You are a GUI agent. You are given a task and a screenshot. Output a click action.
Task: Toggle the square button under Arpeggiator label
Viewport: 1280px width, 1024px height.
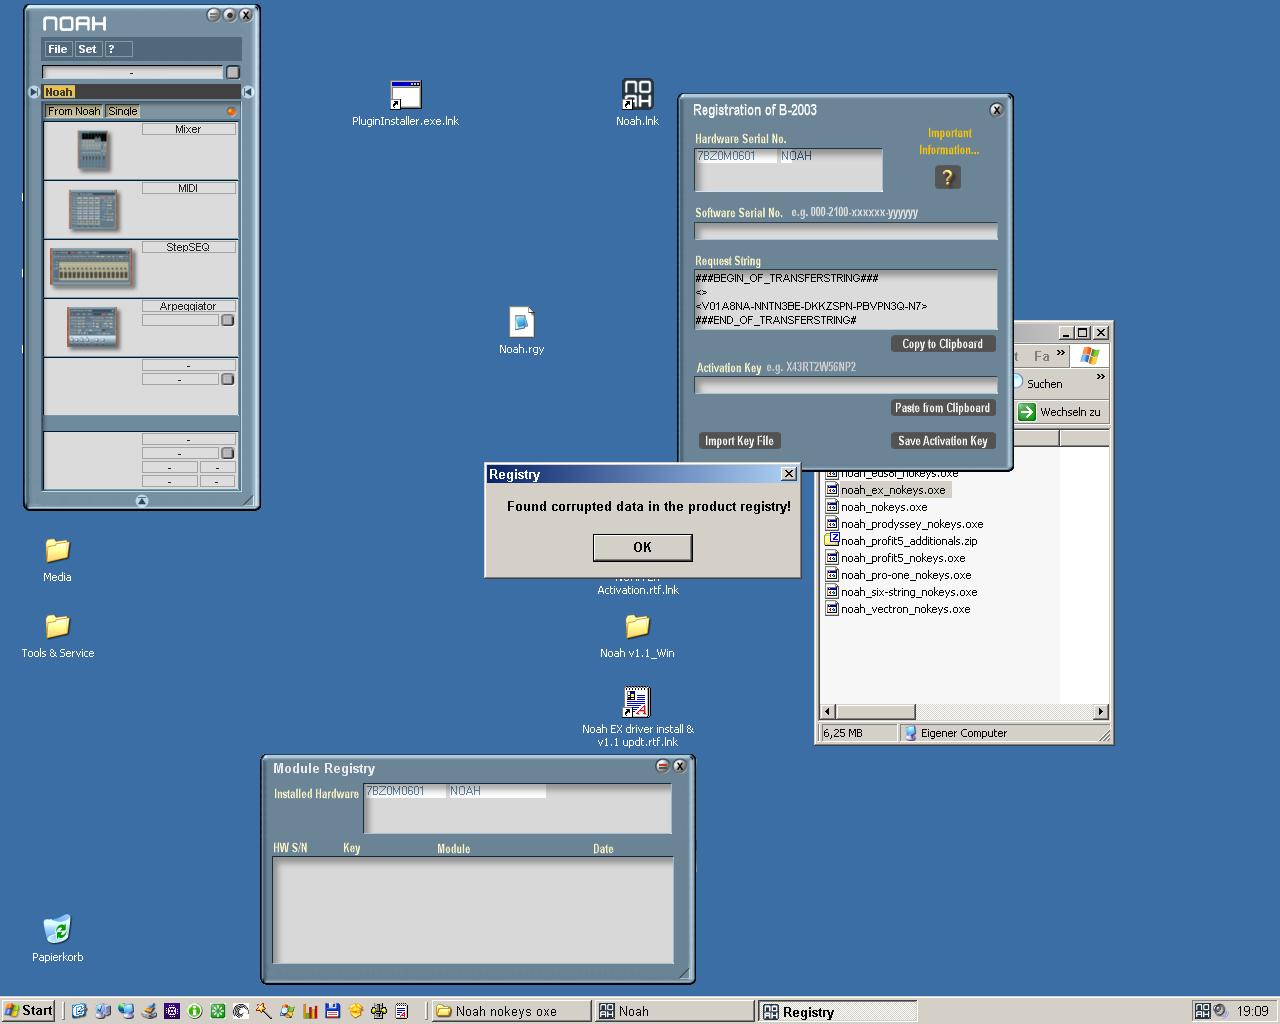(x=227, y=320)
